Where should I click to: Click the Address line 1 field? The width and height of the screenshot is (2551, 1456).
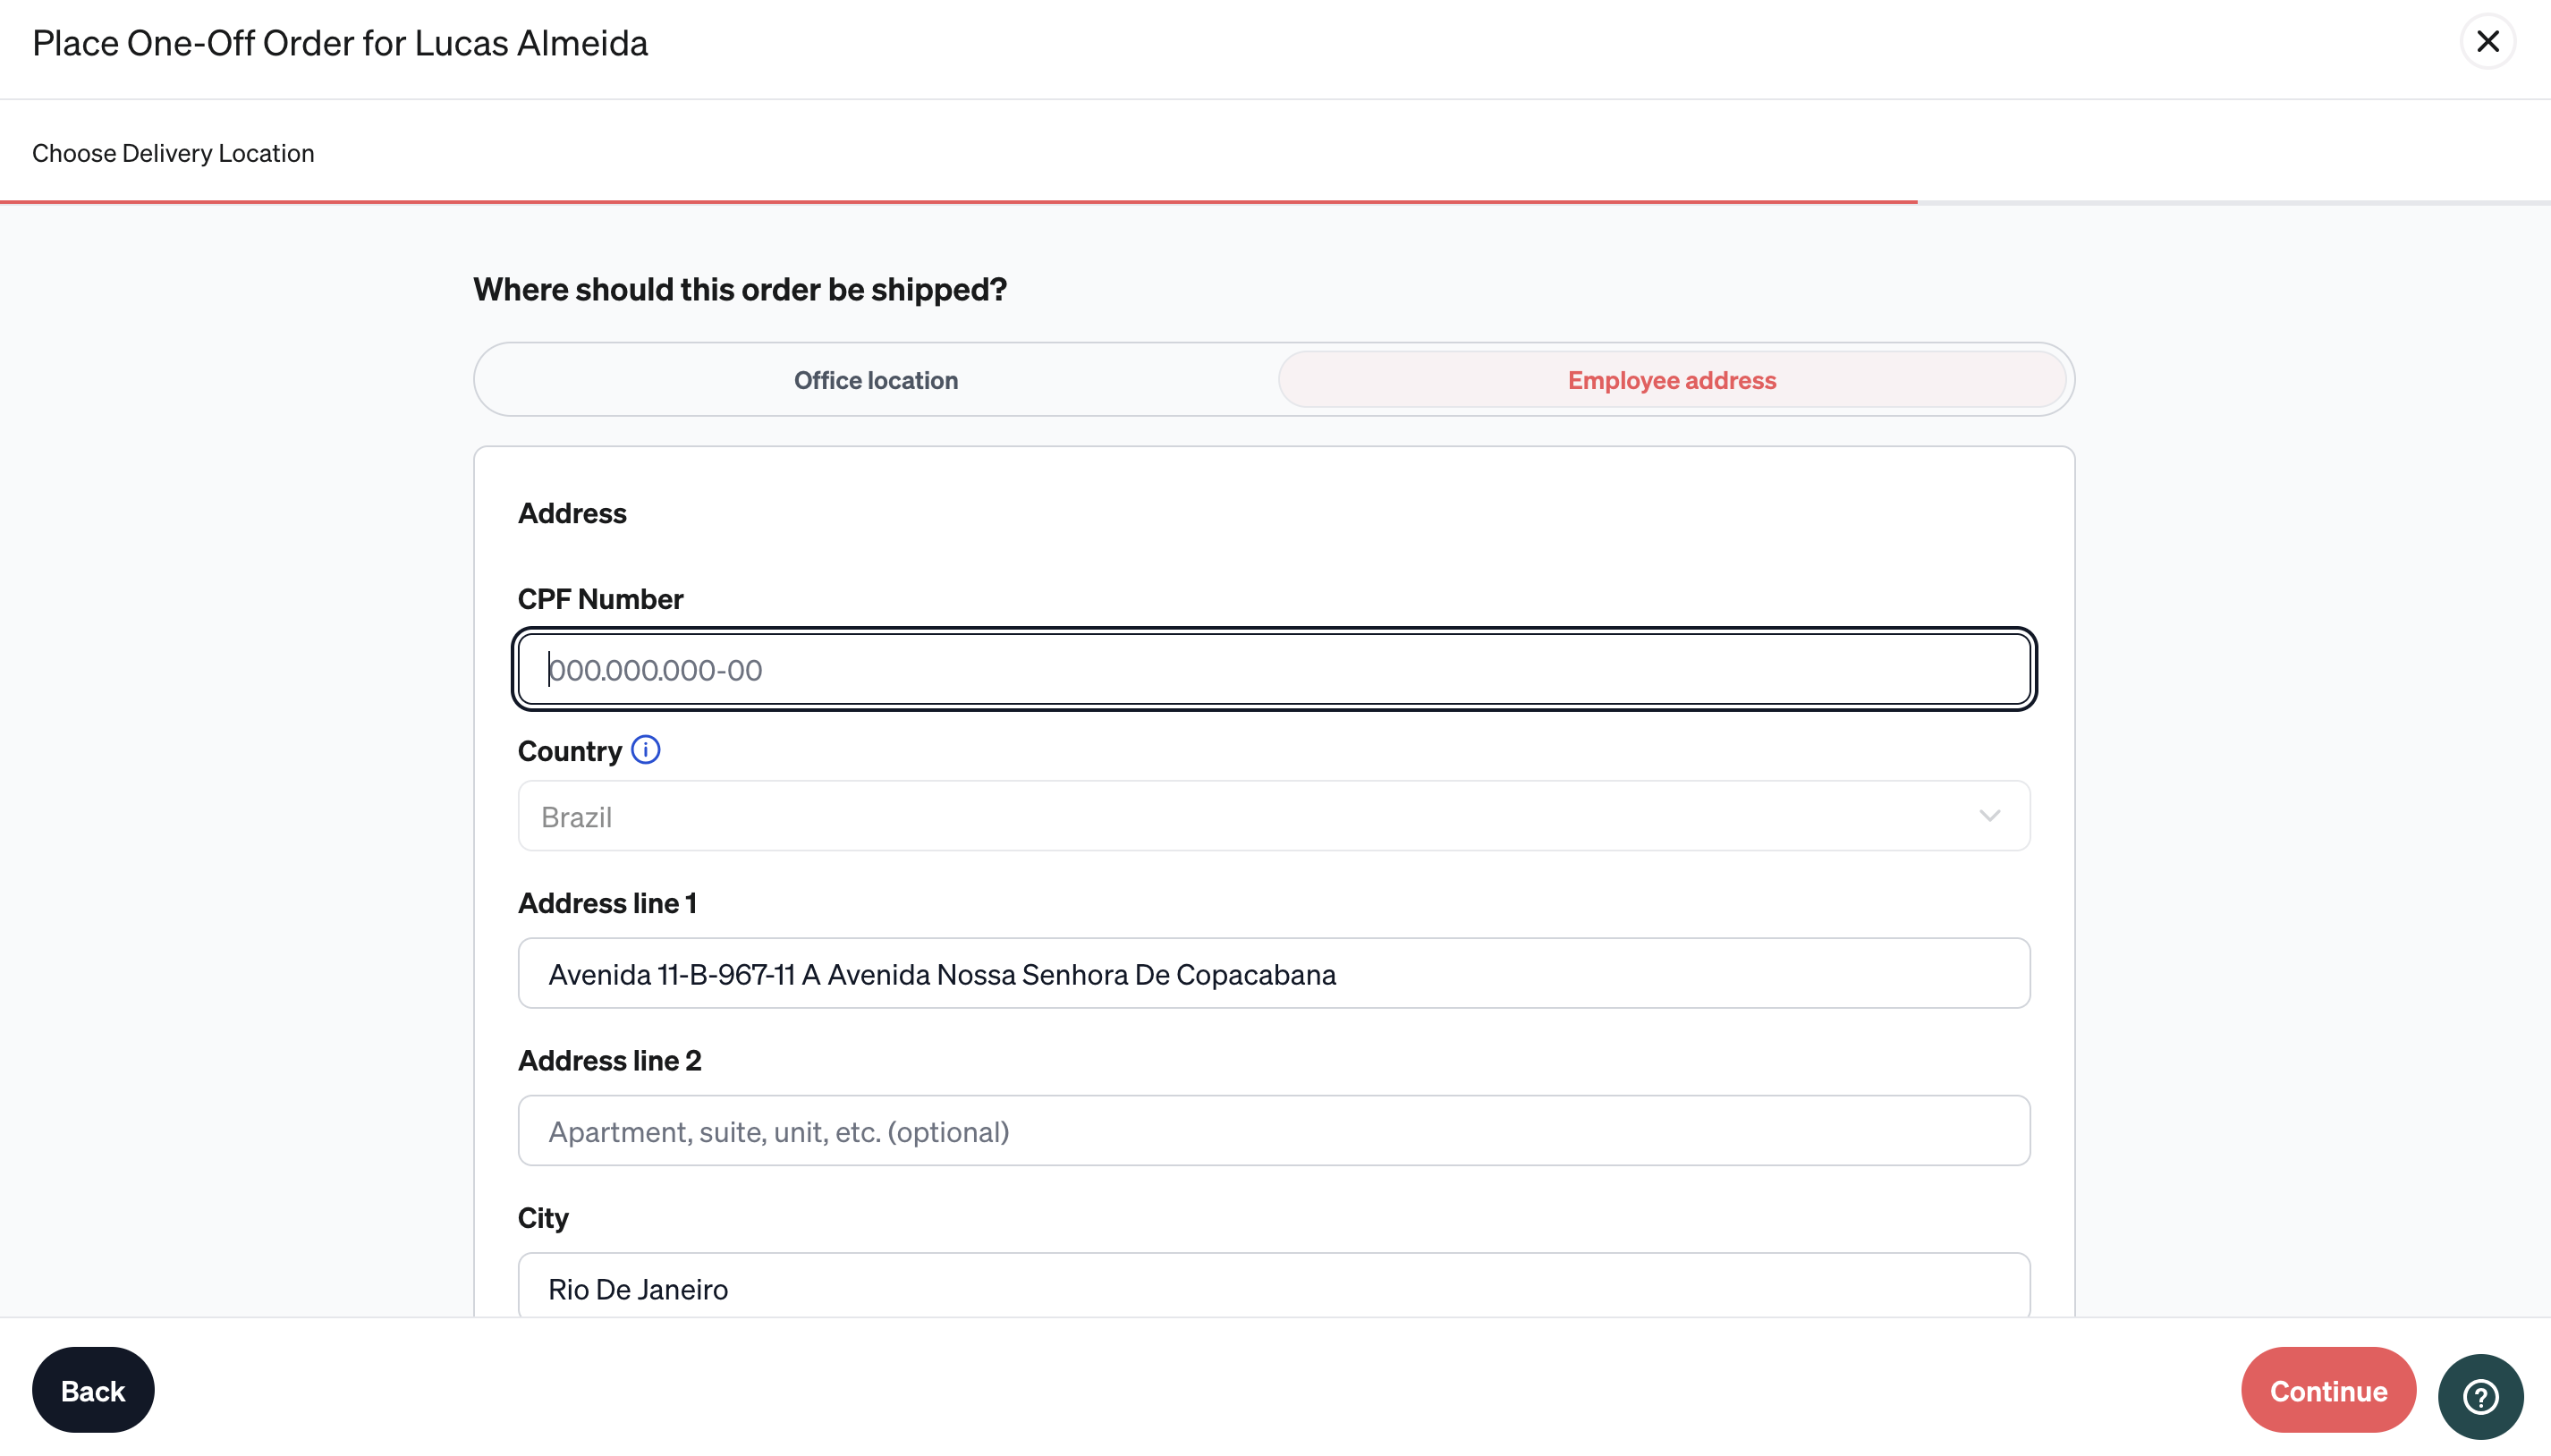click(x=1274, y=973)
